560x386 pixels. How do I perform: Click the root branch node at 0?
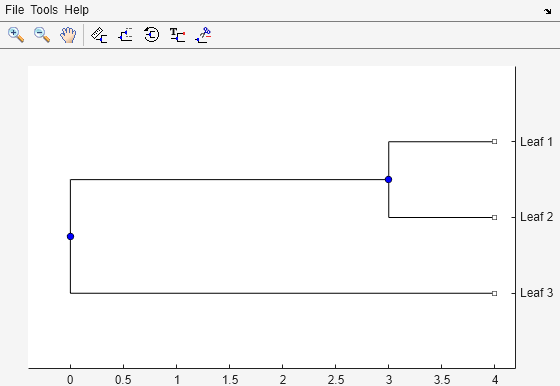70,236
